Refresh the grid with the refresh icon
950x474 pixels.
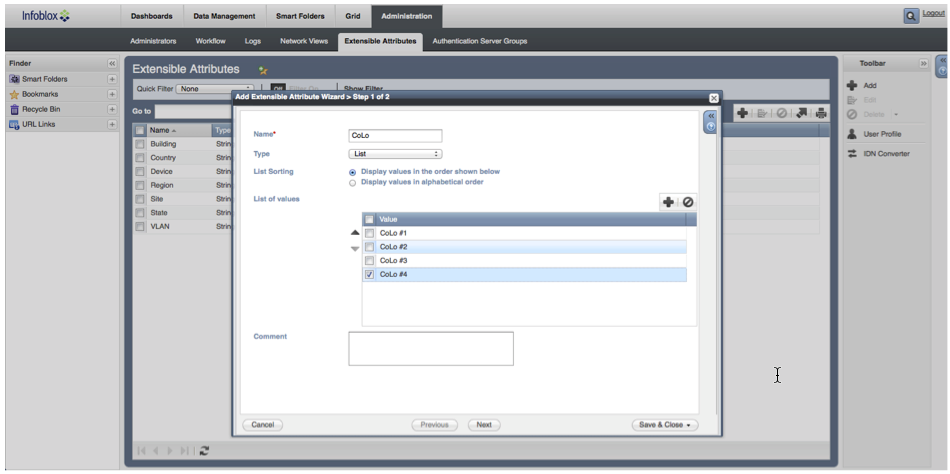coord(204,450)
